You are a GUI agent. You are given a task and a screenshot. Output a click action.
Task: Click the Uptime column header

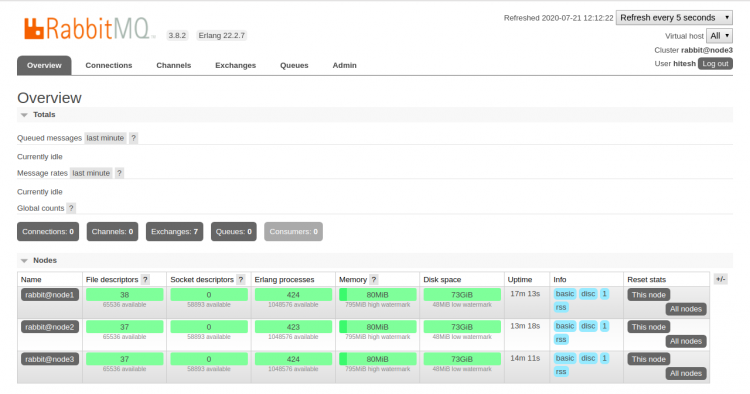pyautogui.click(x=520, y=280)
